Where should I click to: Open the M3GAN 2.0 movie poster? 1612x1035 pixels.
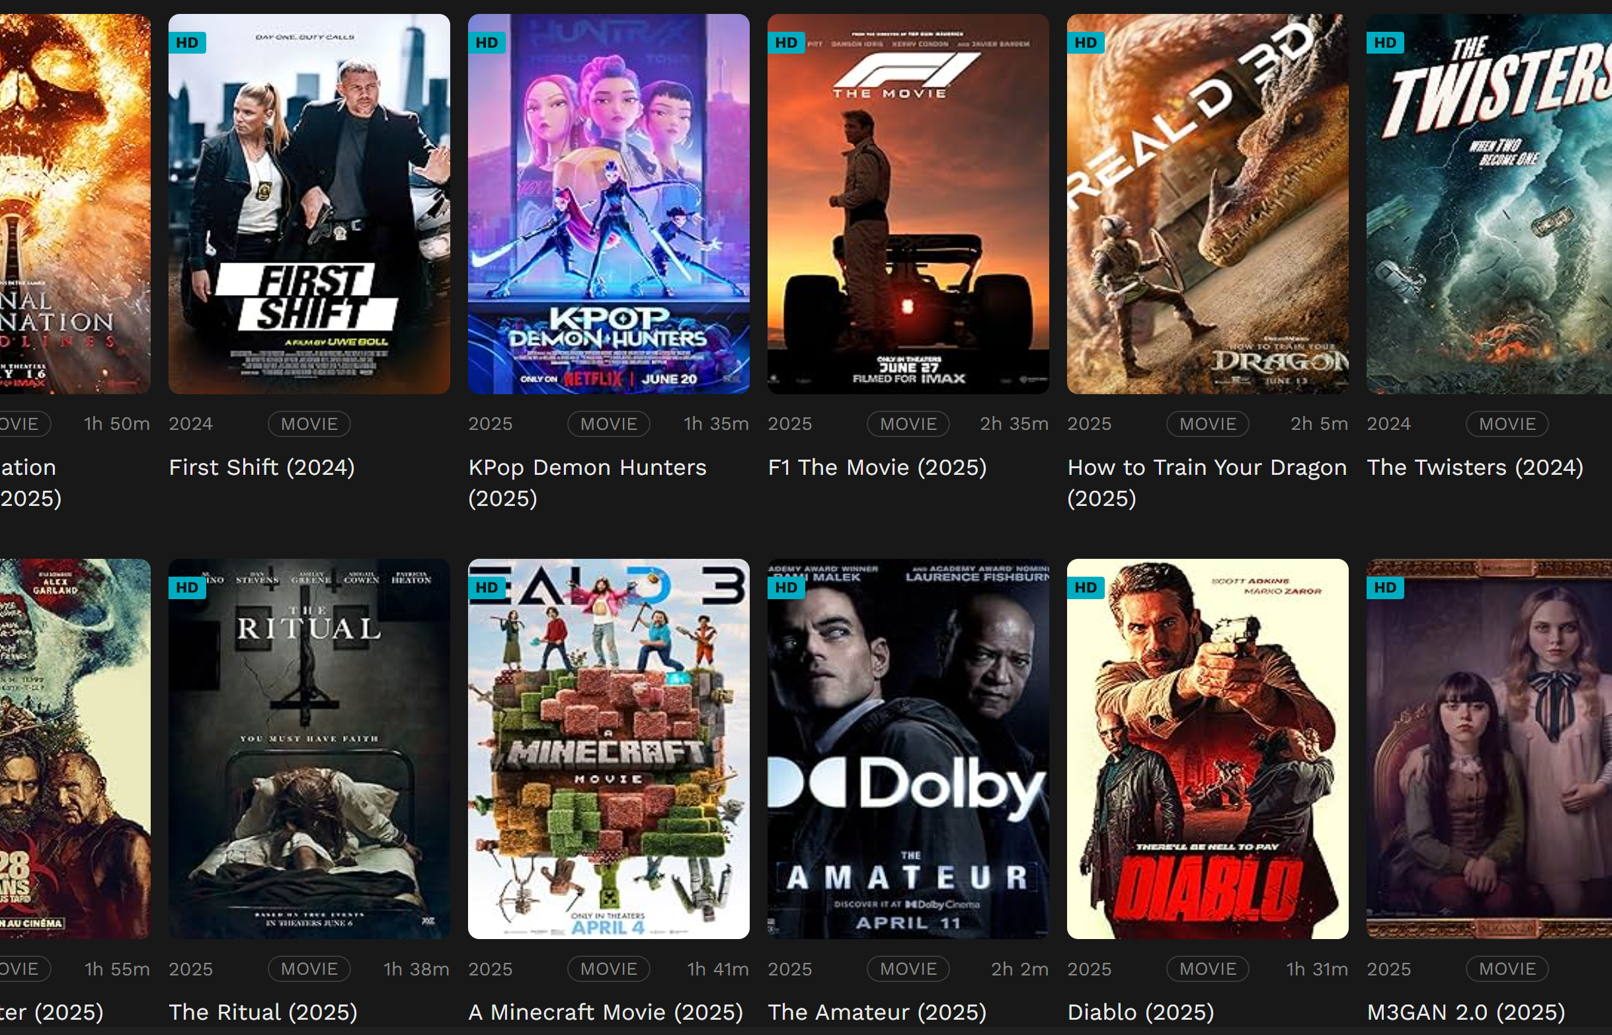pyautogui.click(x=1489, y=749)
